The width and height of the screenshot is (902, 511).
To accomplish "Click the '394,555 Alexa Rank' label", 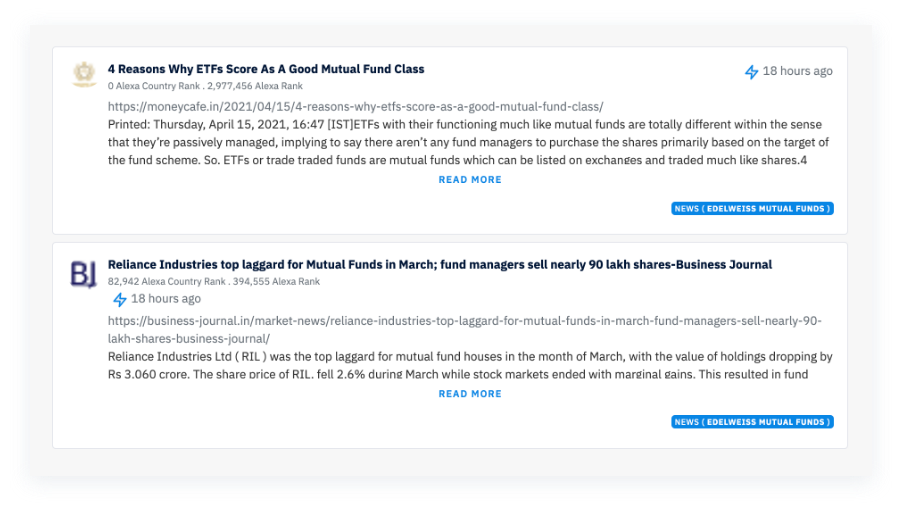I will 276,281.
